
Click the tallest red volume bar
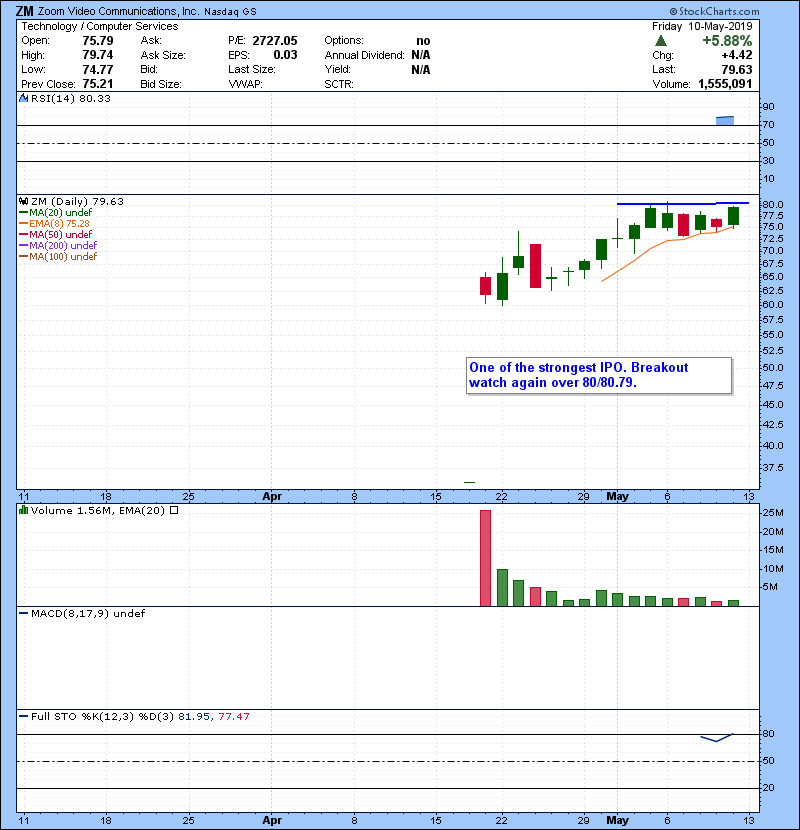[x=486, y=557]
